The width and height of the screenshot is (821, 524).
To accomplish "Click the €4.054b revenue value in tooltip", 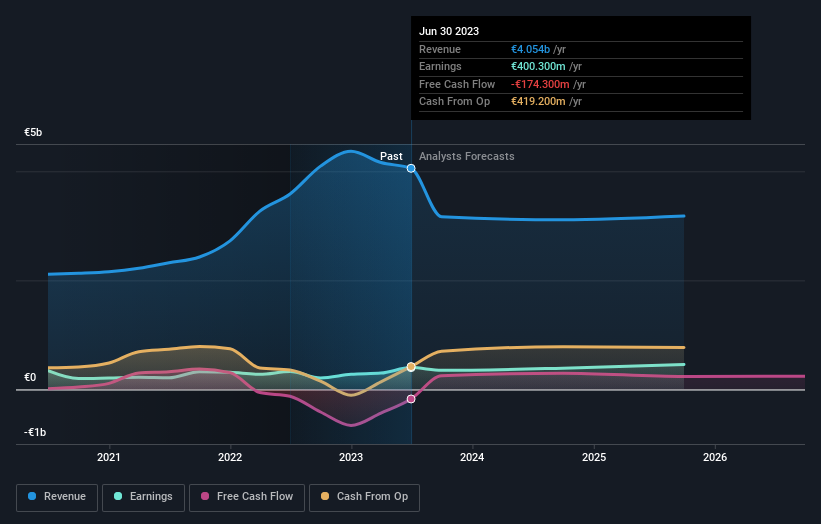I will click(x=530, y=49).
